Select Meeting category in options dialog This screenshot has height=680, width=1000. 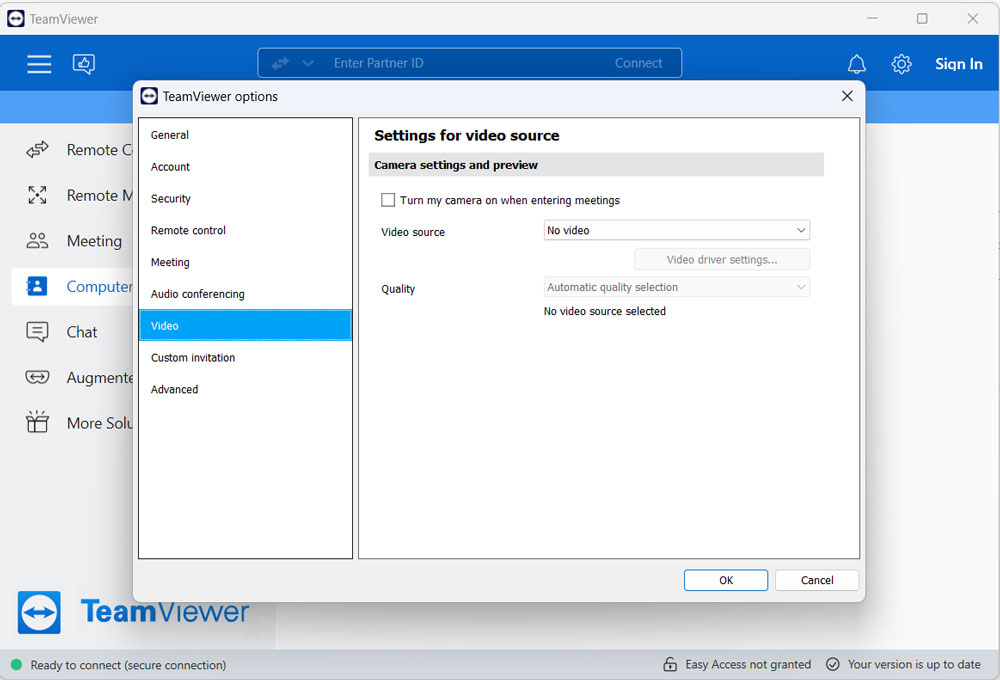click(246, 262)
